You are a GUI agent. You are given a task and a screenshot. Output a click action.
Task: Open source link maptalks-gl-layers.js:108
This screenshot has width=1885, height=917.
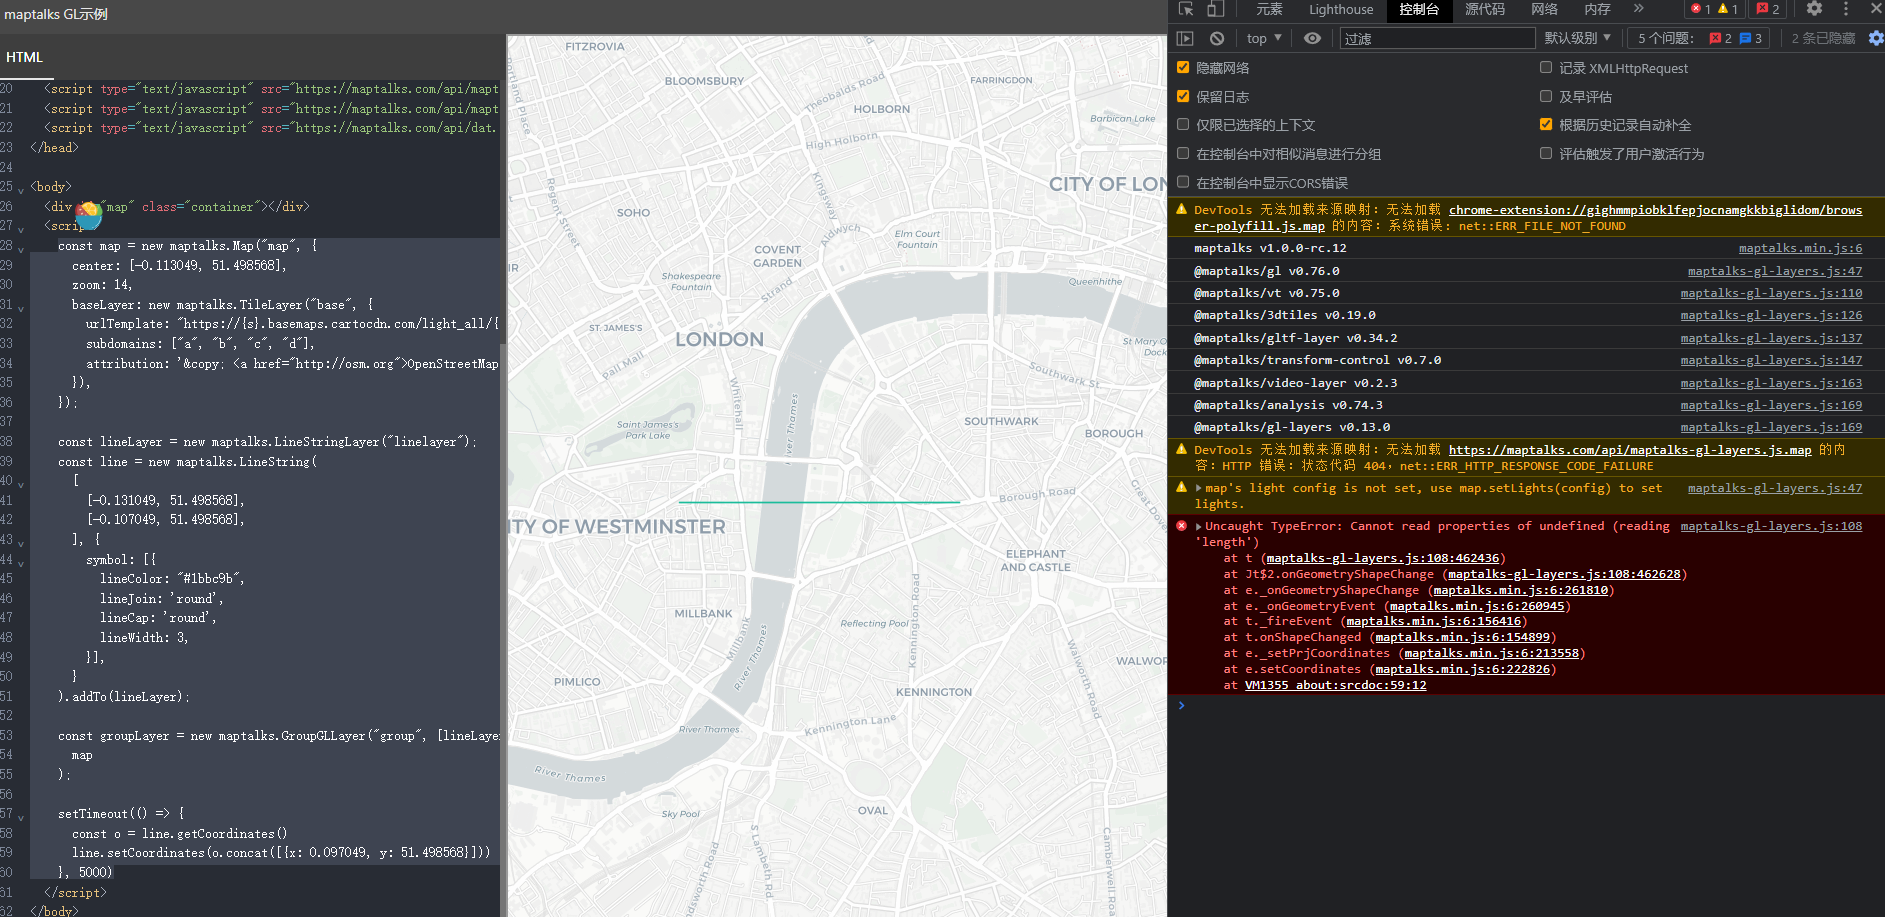pos(1771,525)
